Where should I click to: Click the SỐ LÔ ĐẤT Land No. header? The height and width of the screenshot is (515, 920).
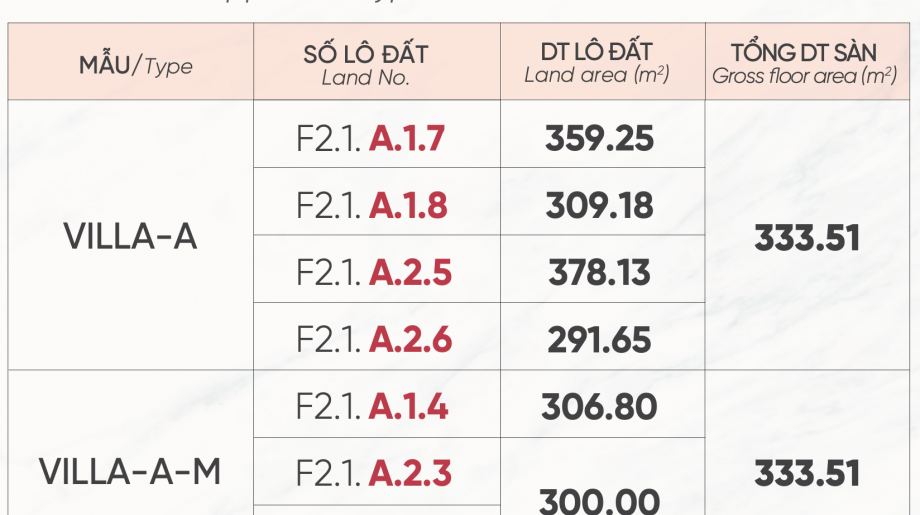(377, 62)
